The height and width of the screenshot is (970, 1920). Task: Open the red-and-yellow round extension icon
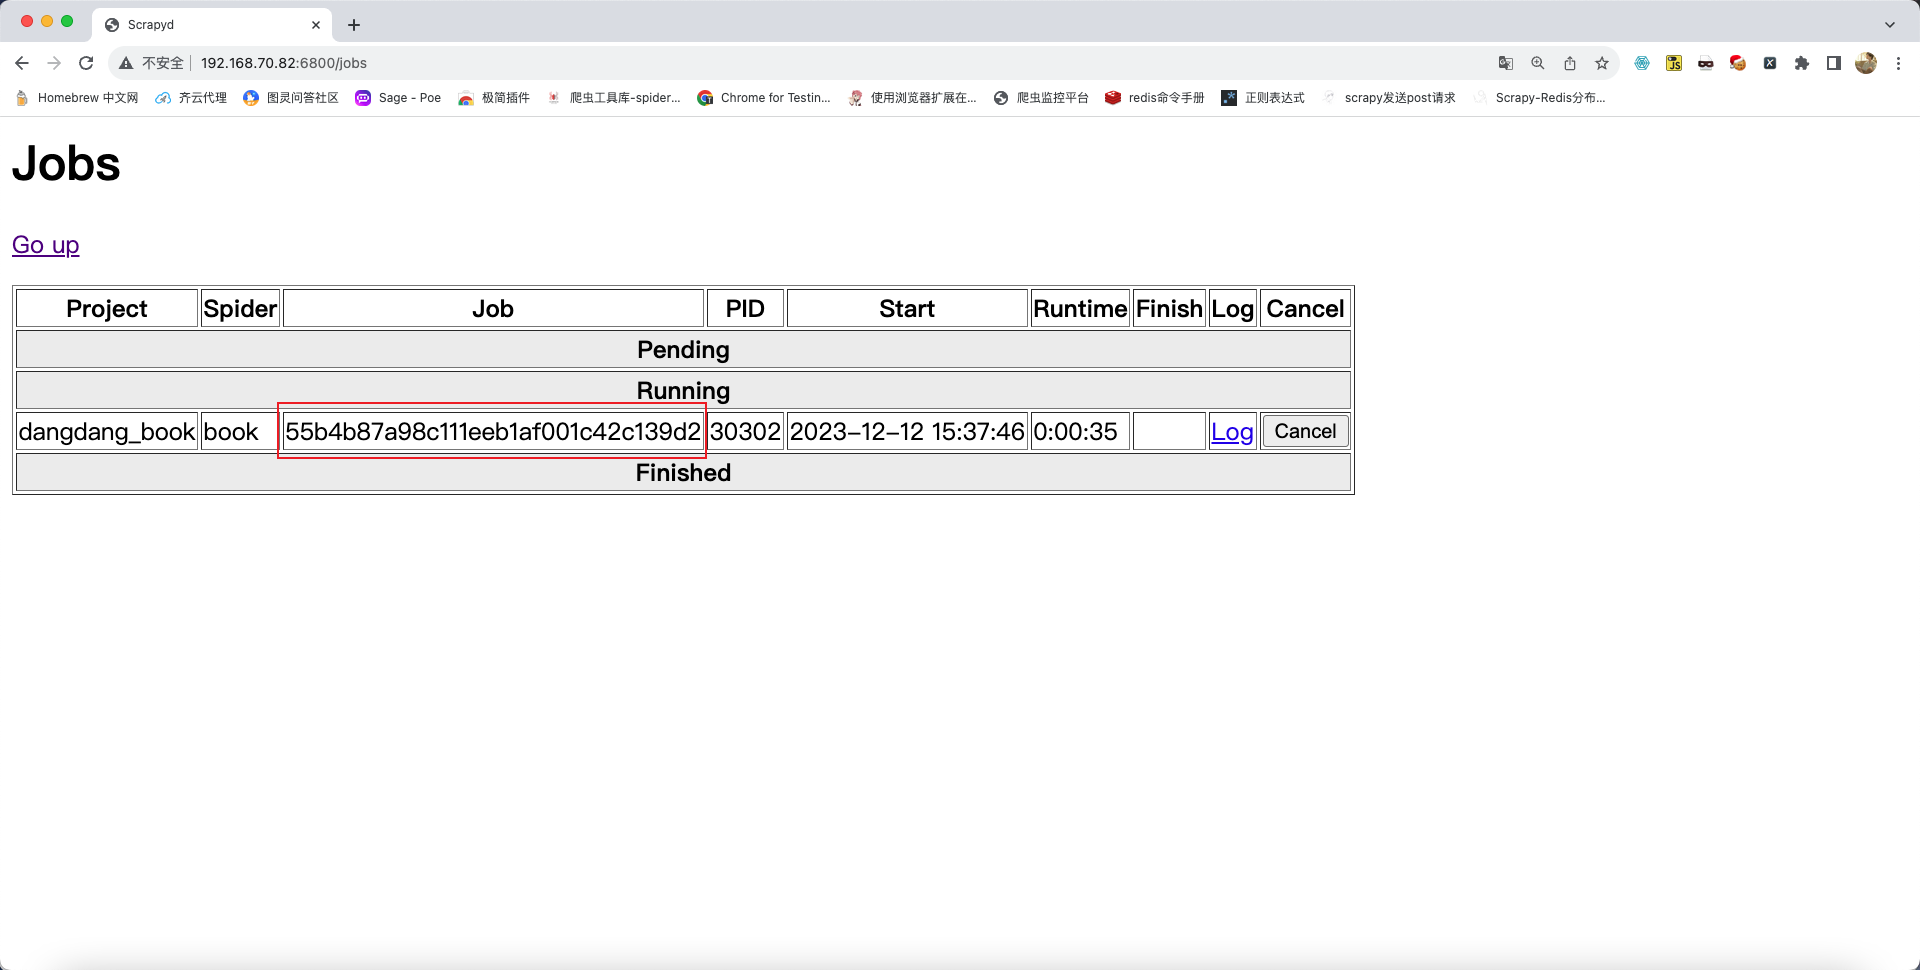click(1738, 63)
